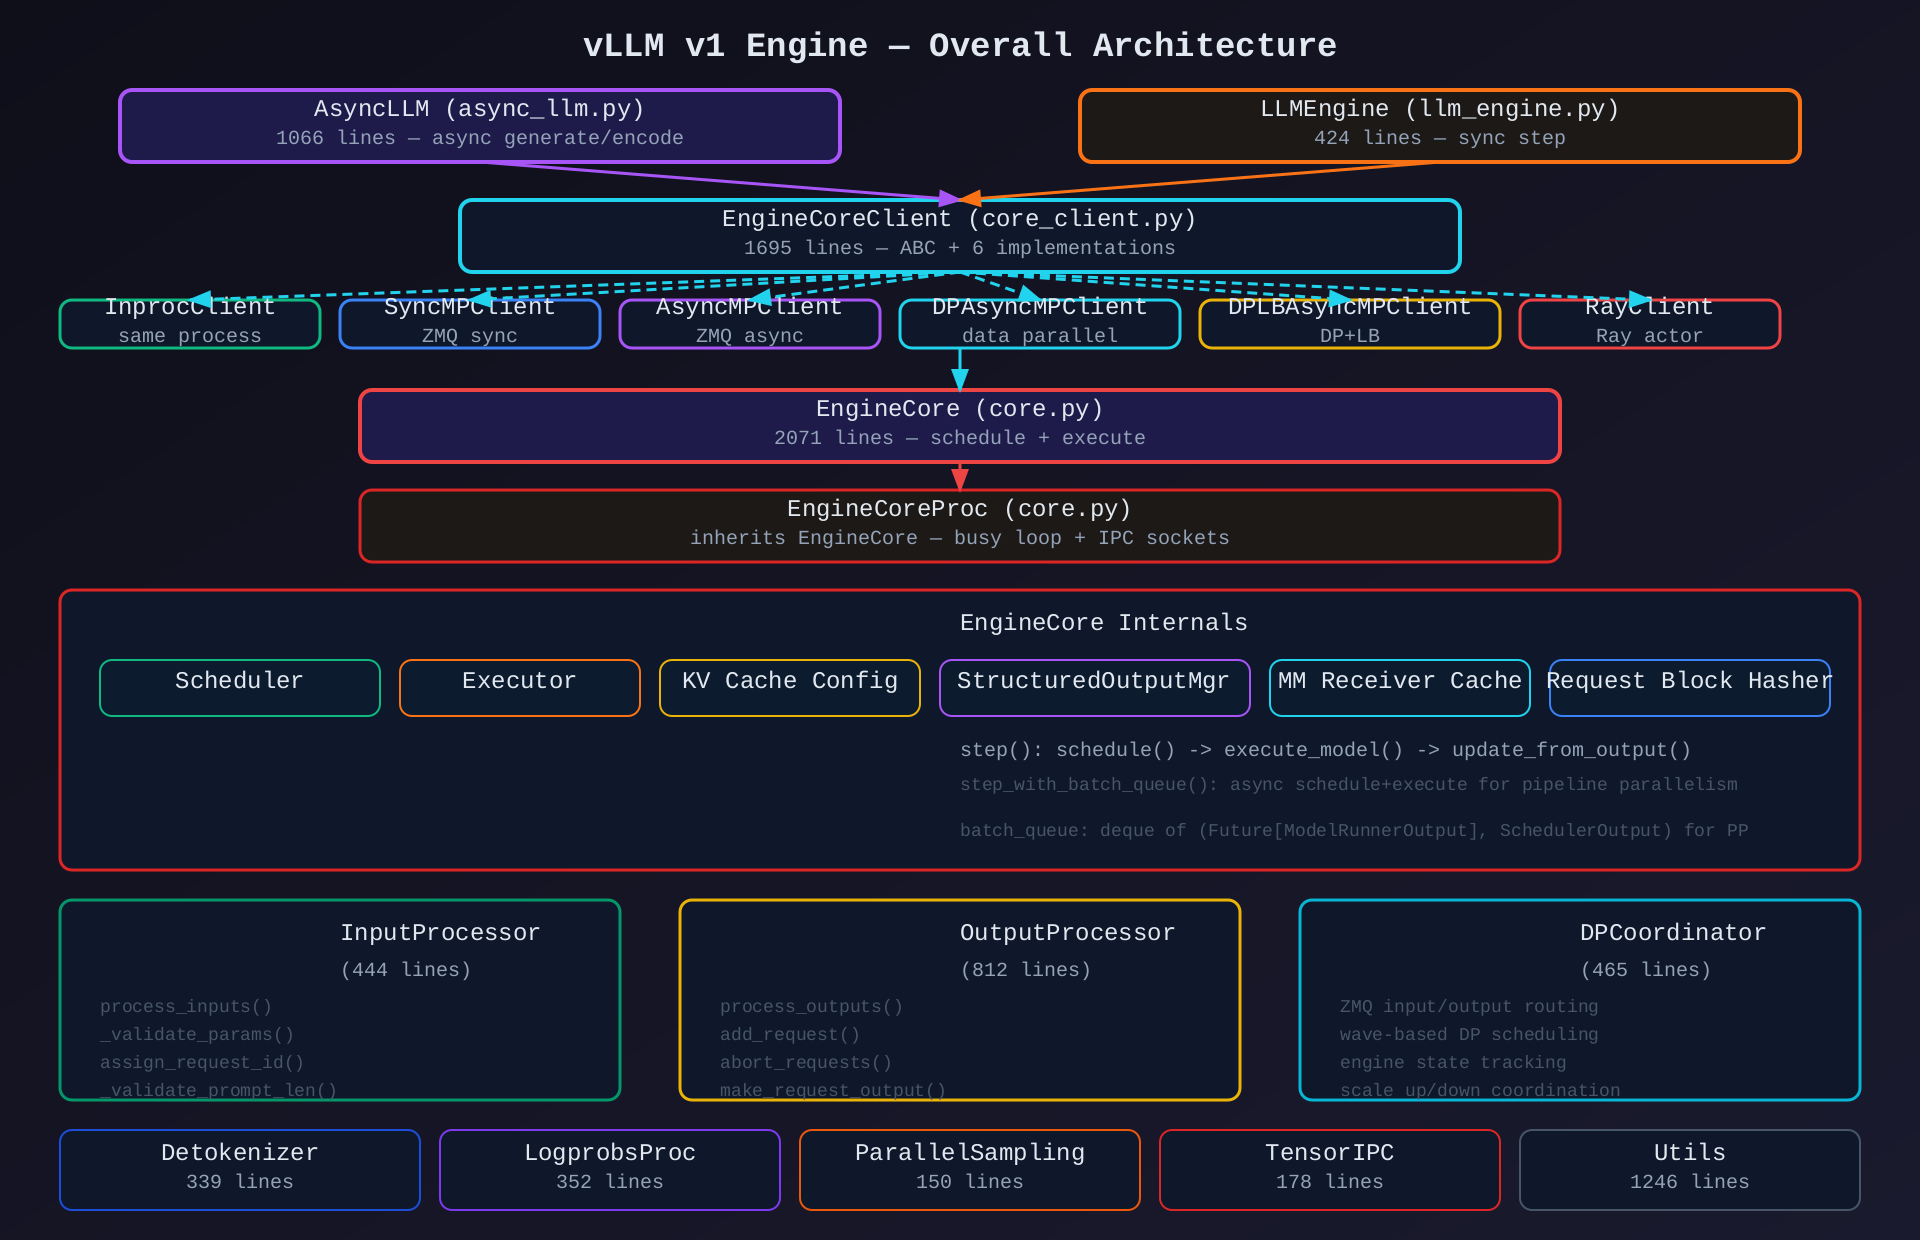Viewport: 1920px width, 1240px height.
Task: Click the StructuredOutputMgr box
Action: pos(1095,688)
